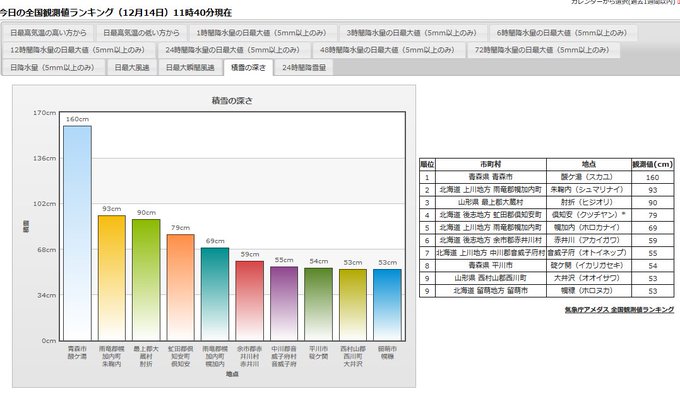Select the 12時間降水量の日最大値 tab
680x396 pixels.
pyautogui.click(x=78, y=50)
